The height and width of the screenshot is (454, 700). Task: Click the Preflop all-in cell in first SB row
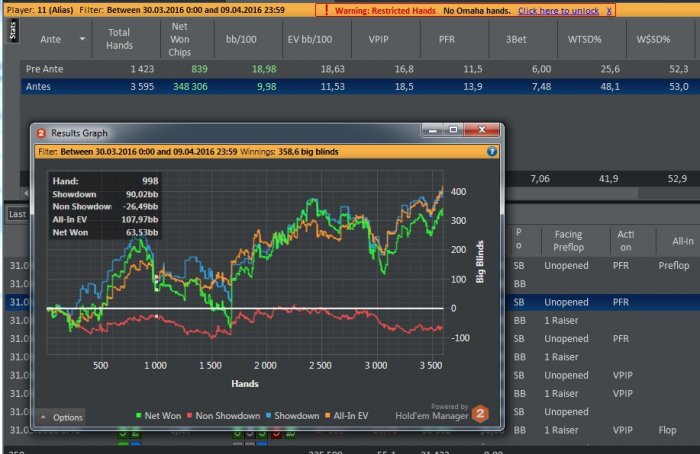pyautogui.click(x=674, y=266)
